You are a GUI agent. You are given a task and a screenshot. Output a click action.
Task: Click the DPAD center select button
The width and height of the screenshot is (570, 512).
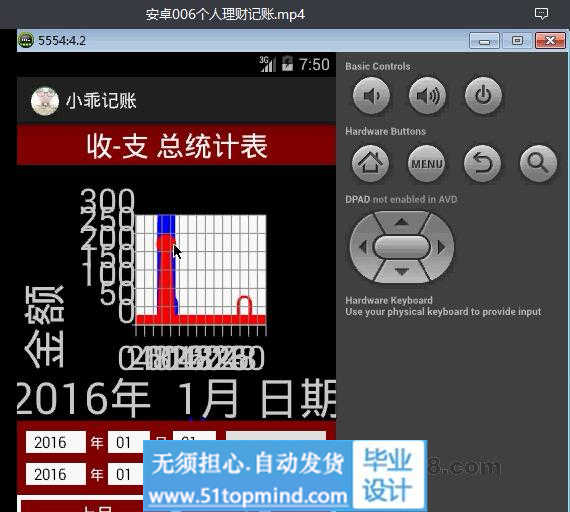pyautogui.click(x=402, y=247)
